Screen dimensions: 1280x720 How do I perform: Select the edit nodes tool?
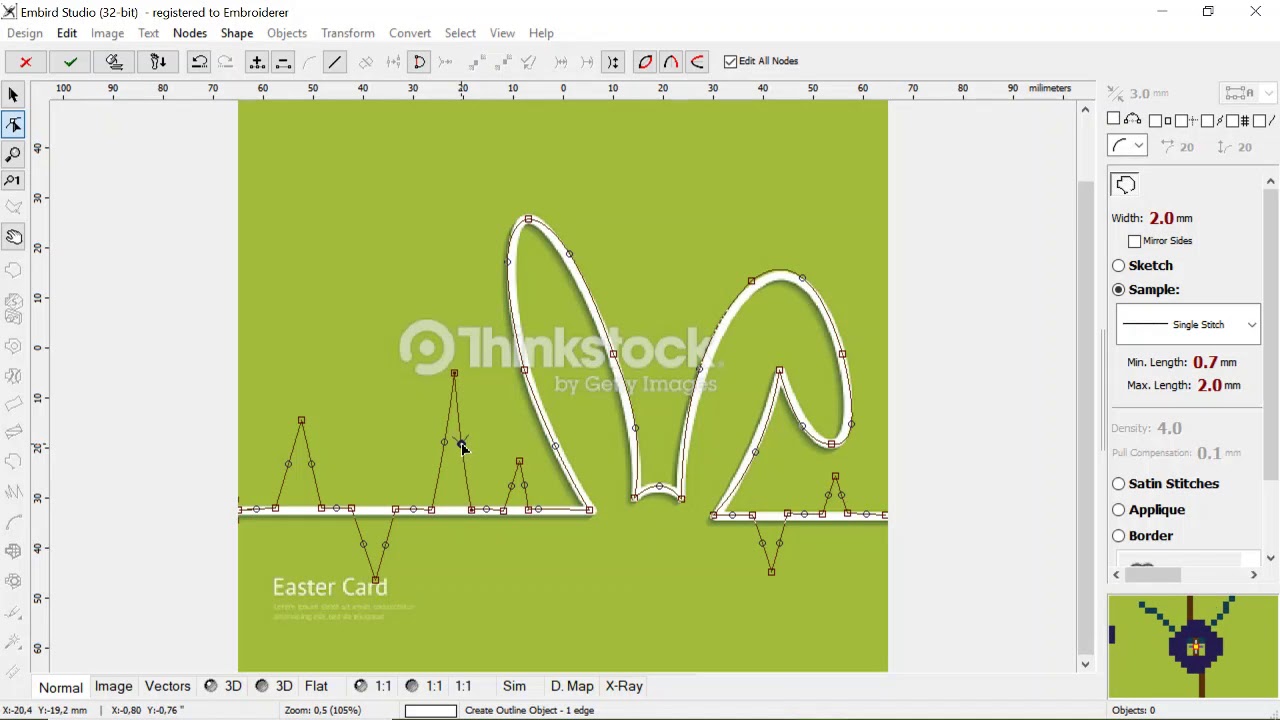pos(13,125)
